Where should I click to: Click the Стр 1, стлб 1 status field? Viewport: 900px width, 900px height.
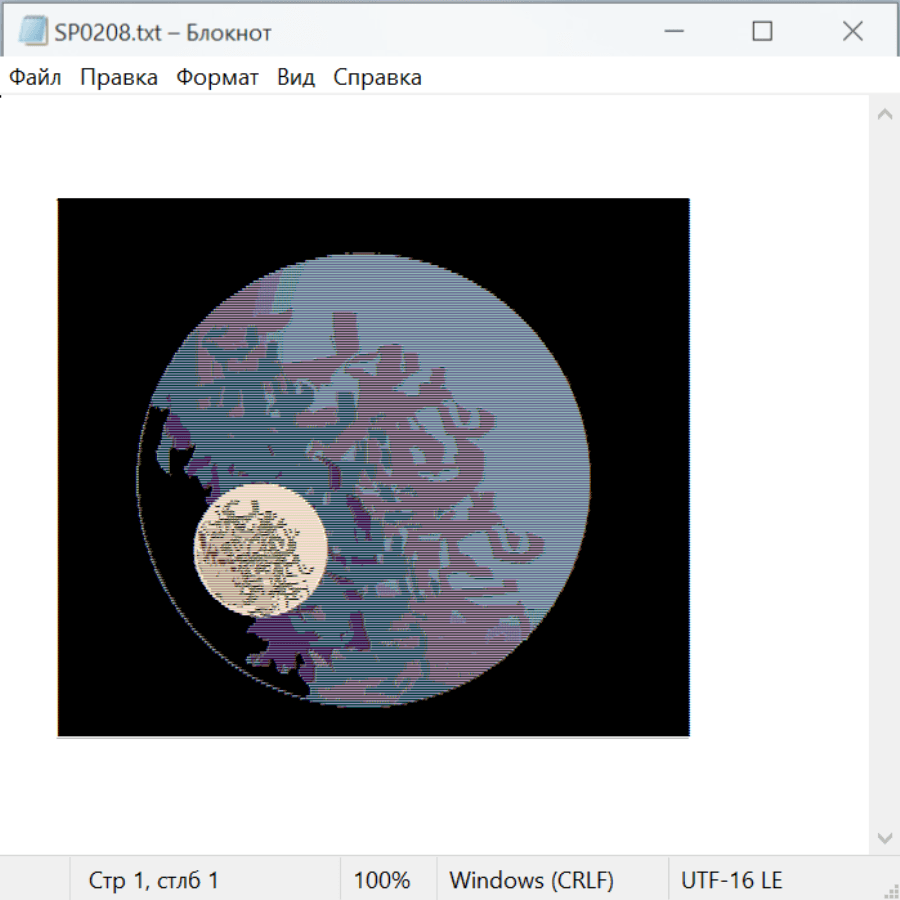(153, 881)
